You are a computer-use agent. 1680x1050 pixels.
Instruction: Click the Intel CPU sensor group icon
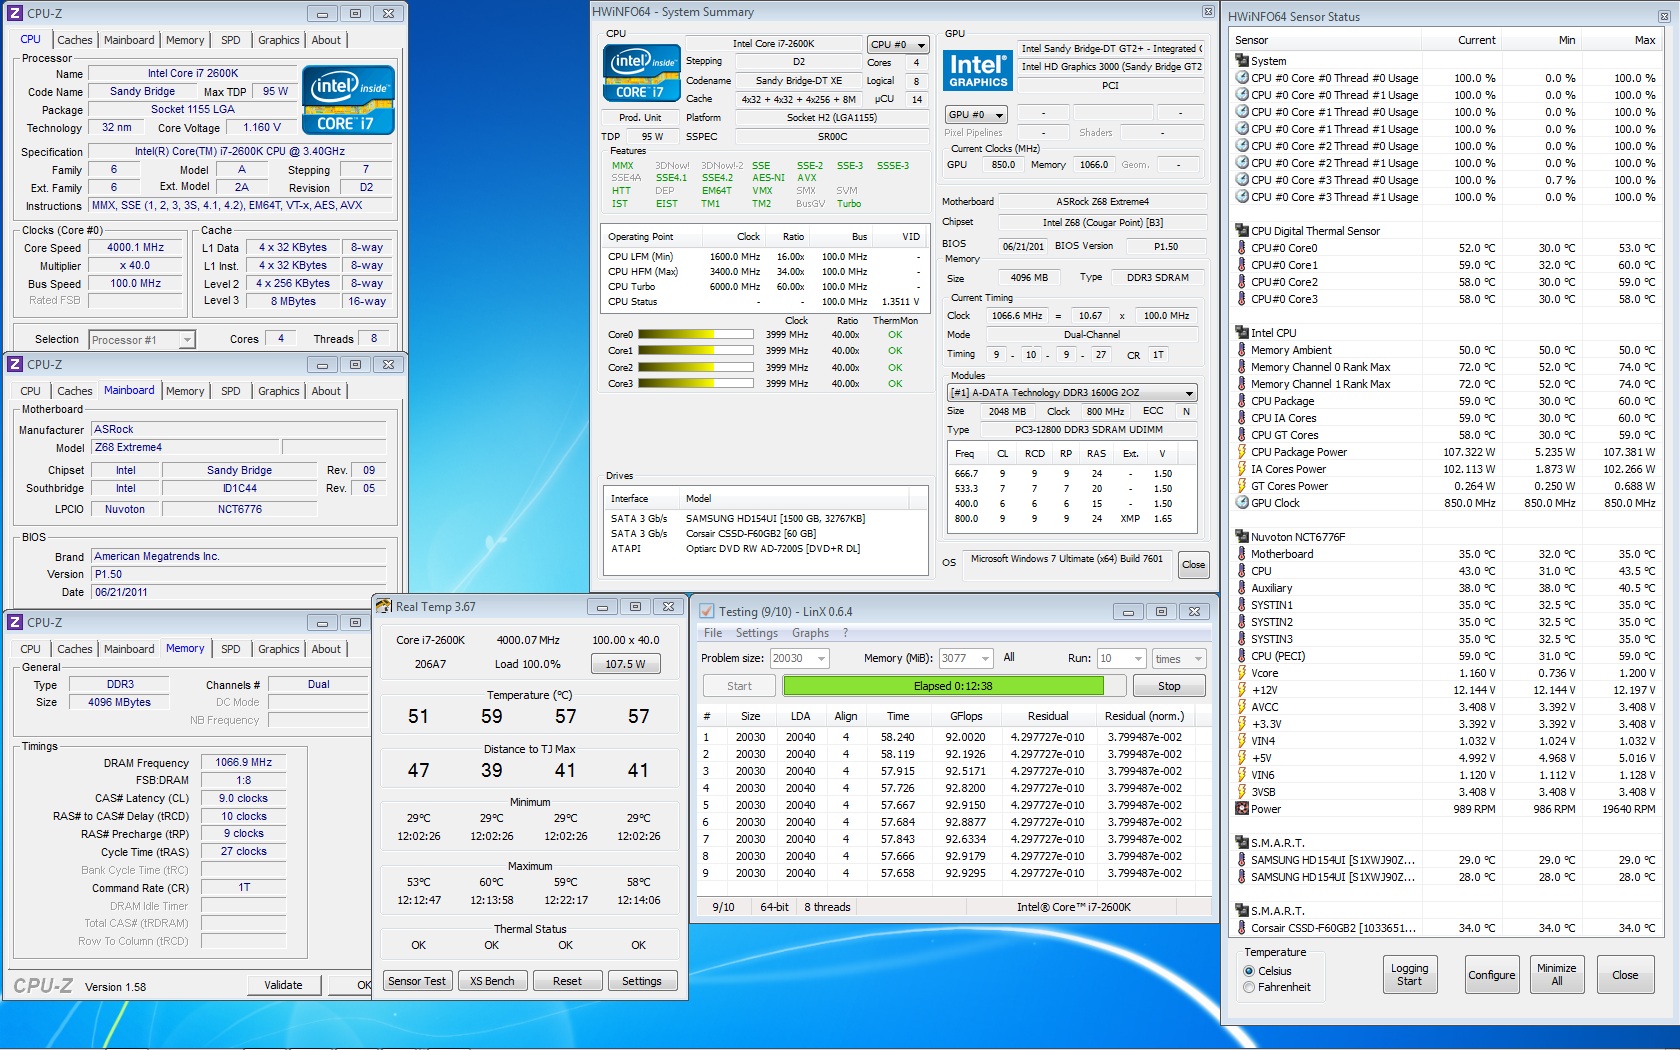coord(1242,332)
